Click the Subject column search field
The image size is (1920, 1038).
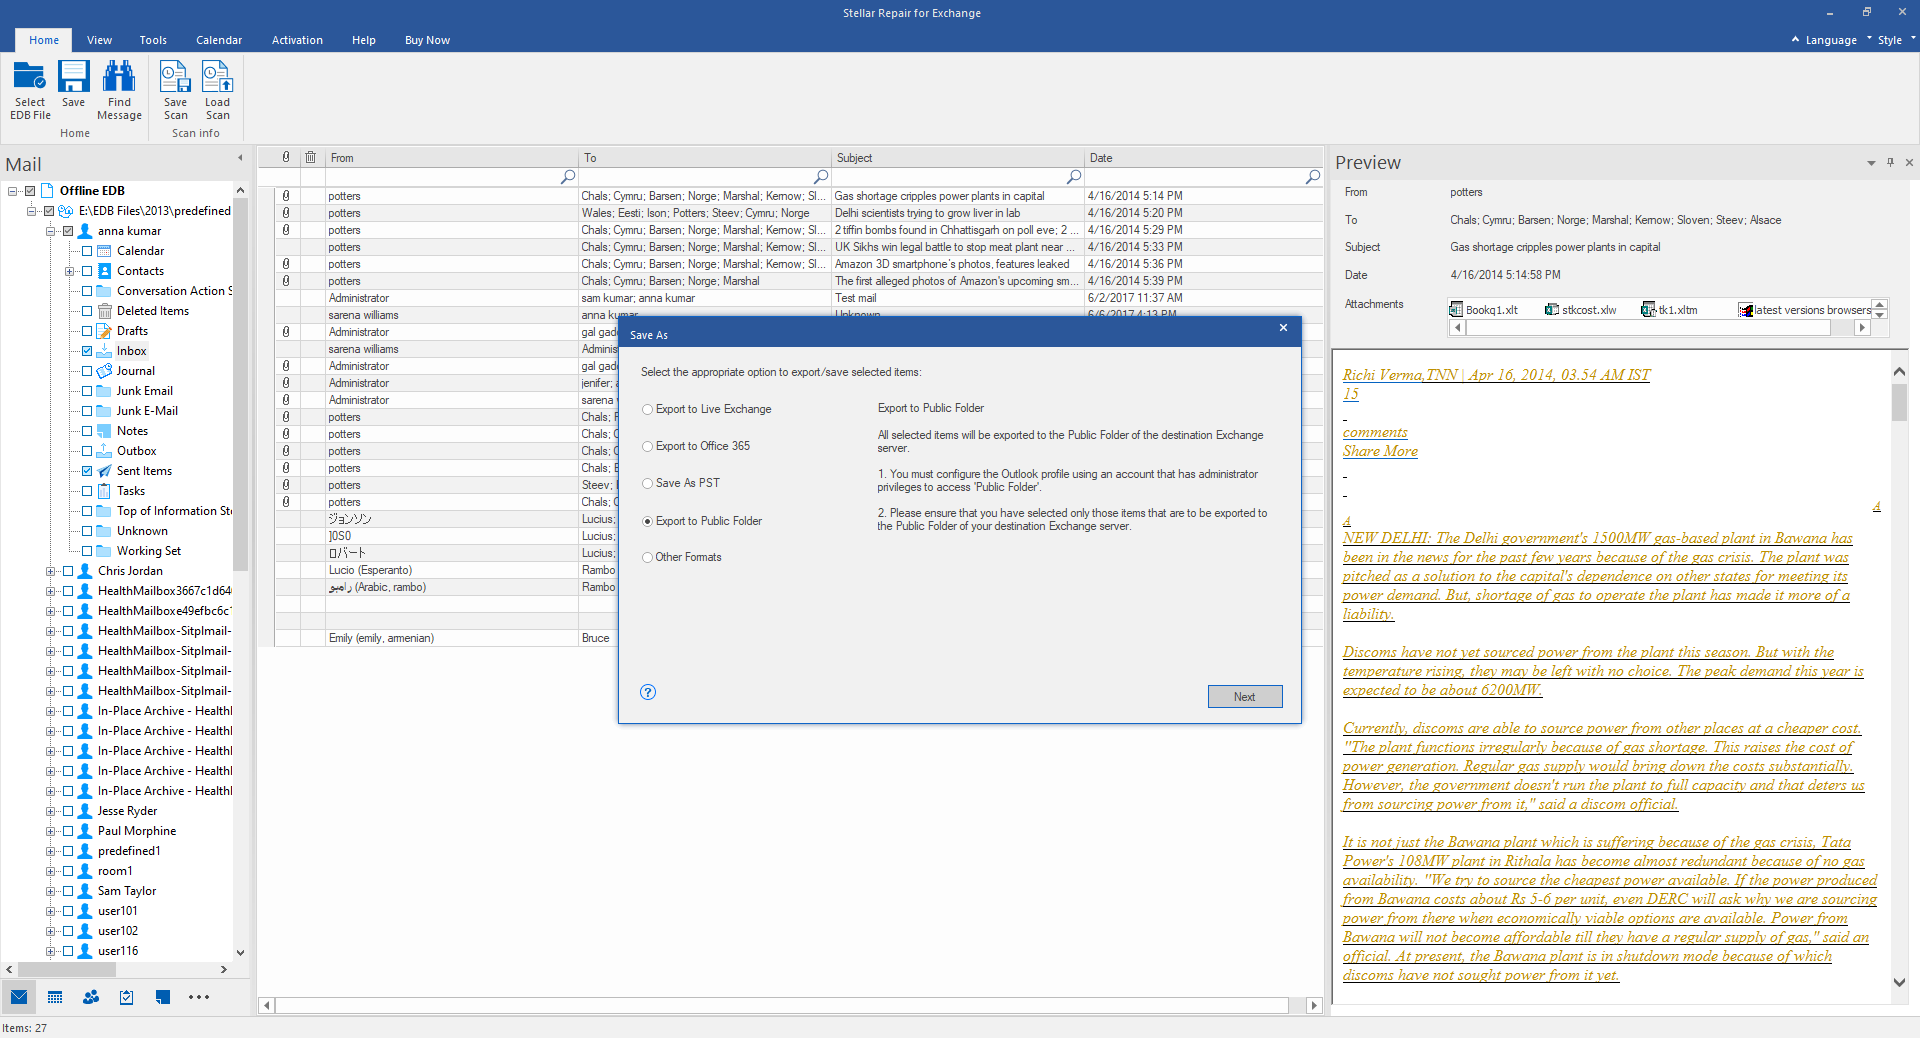click(x=950, y=177)
